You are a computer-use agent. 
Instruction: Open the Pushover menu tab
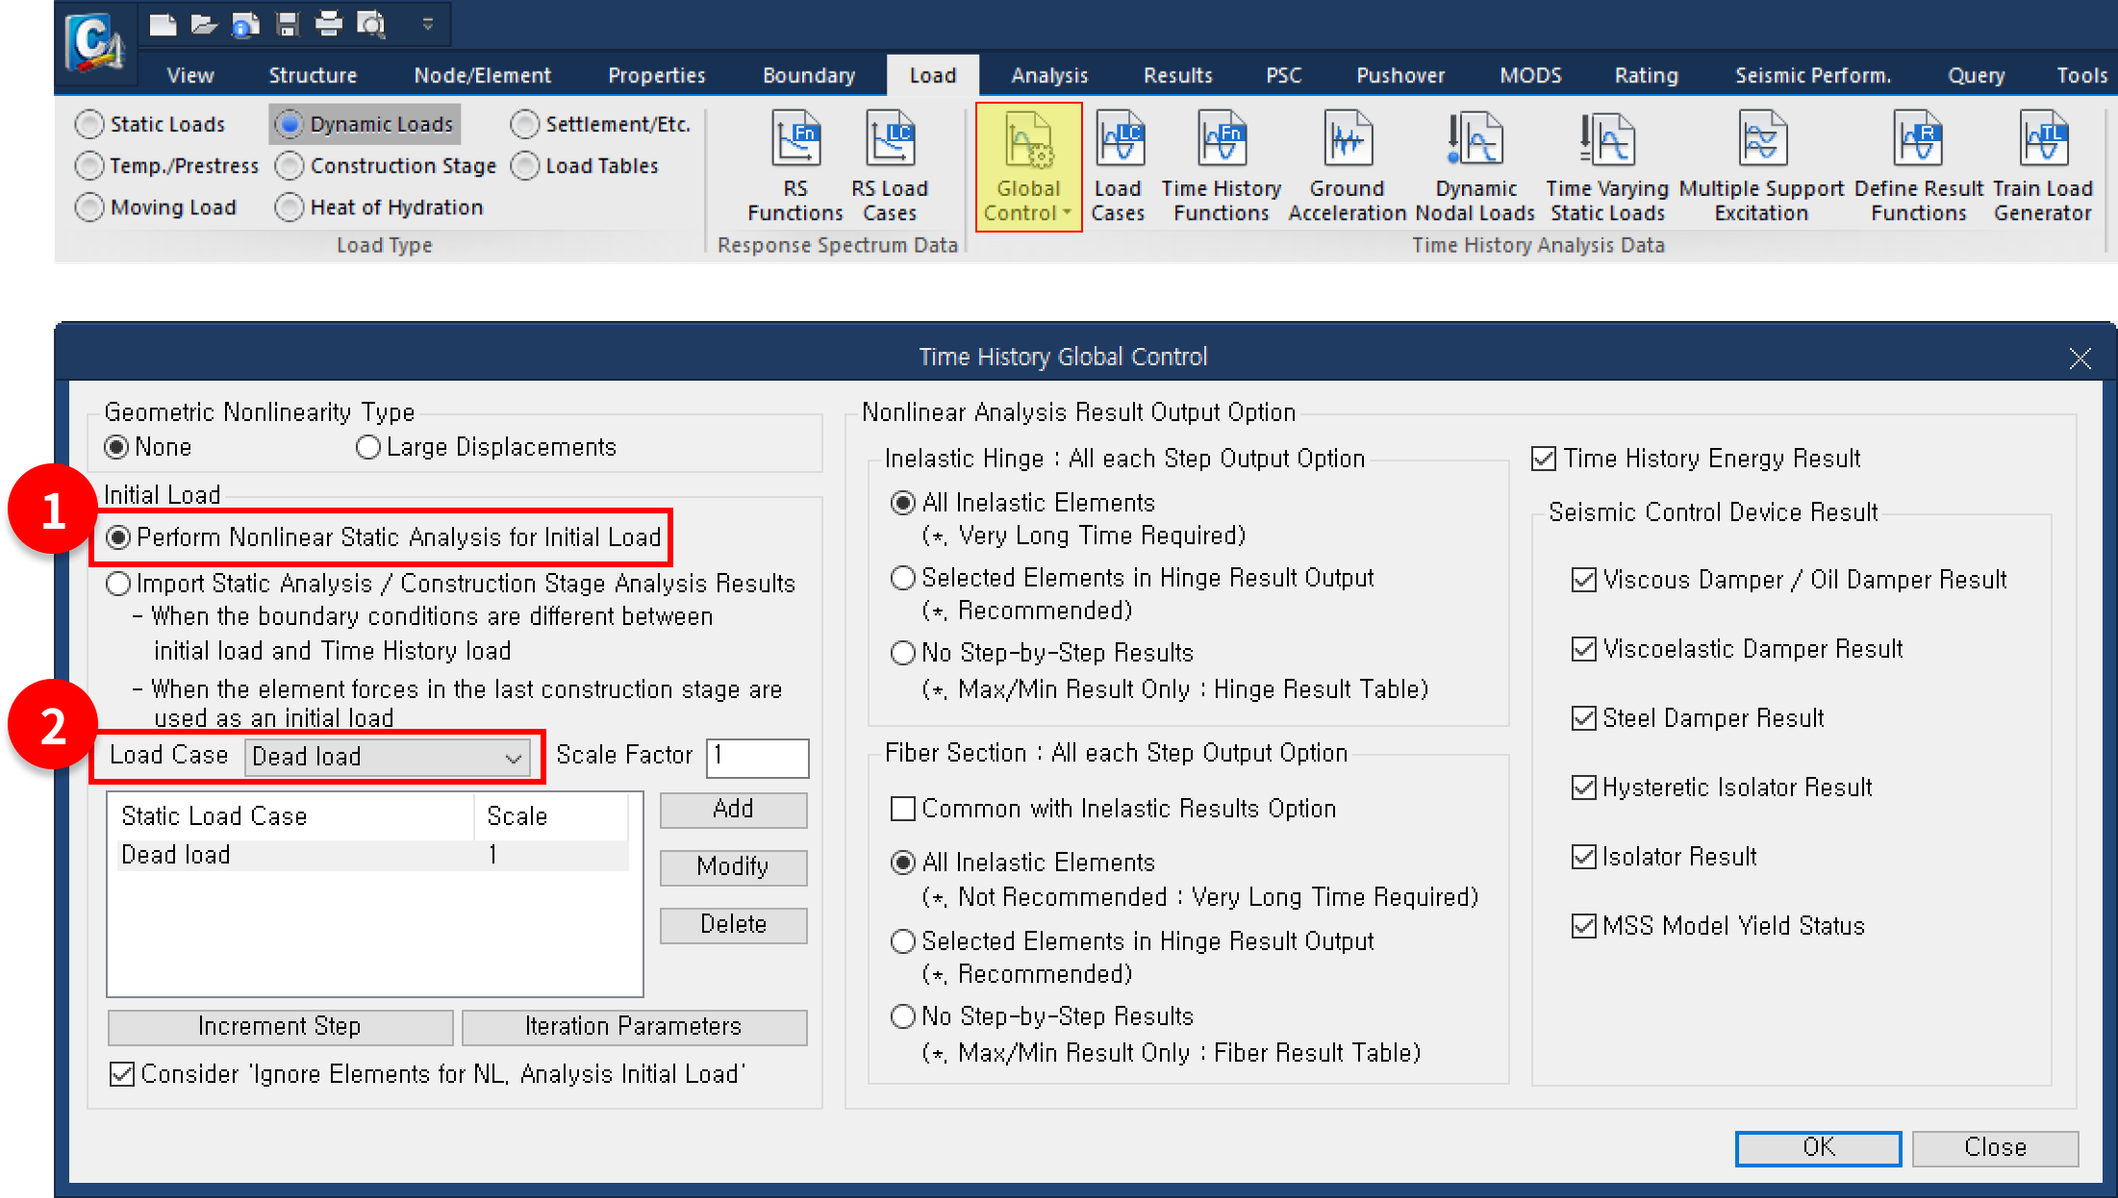[x=1400, y=74]
